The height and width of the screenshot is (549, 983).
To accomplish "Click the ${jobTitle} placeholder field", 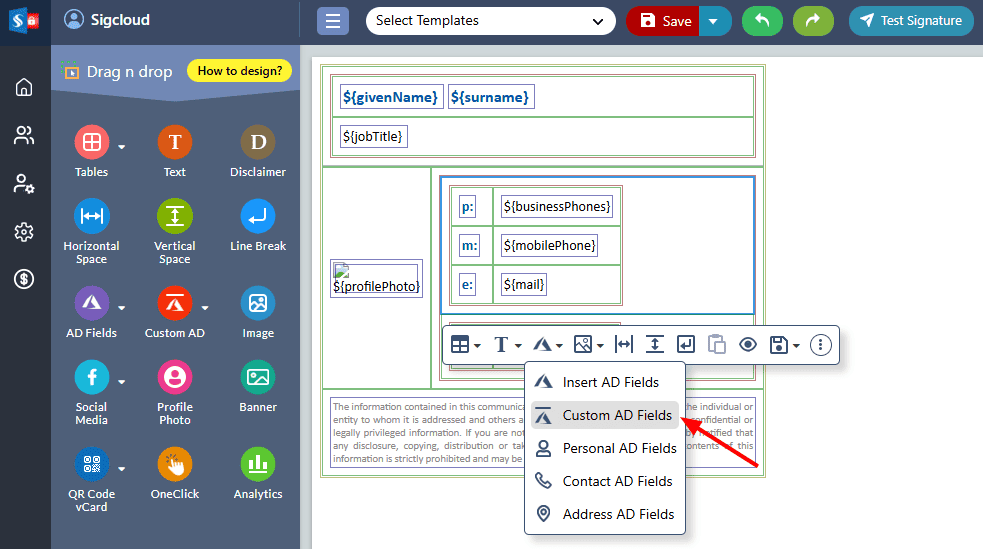I will coord(374,136).
